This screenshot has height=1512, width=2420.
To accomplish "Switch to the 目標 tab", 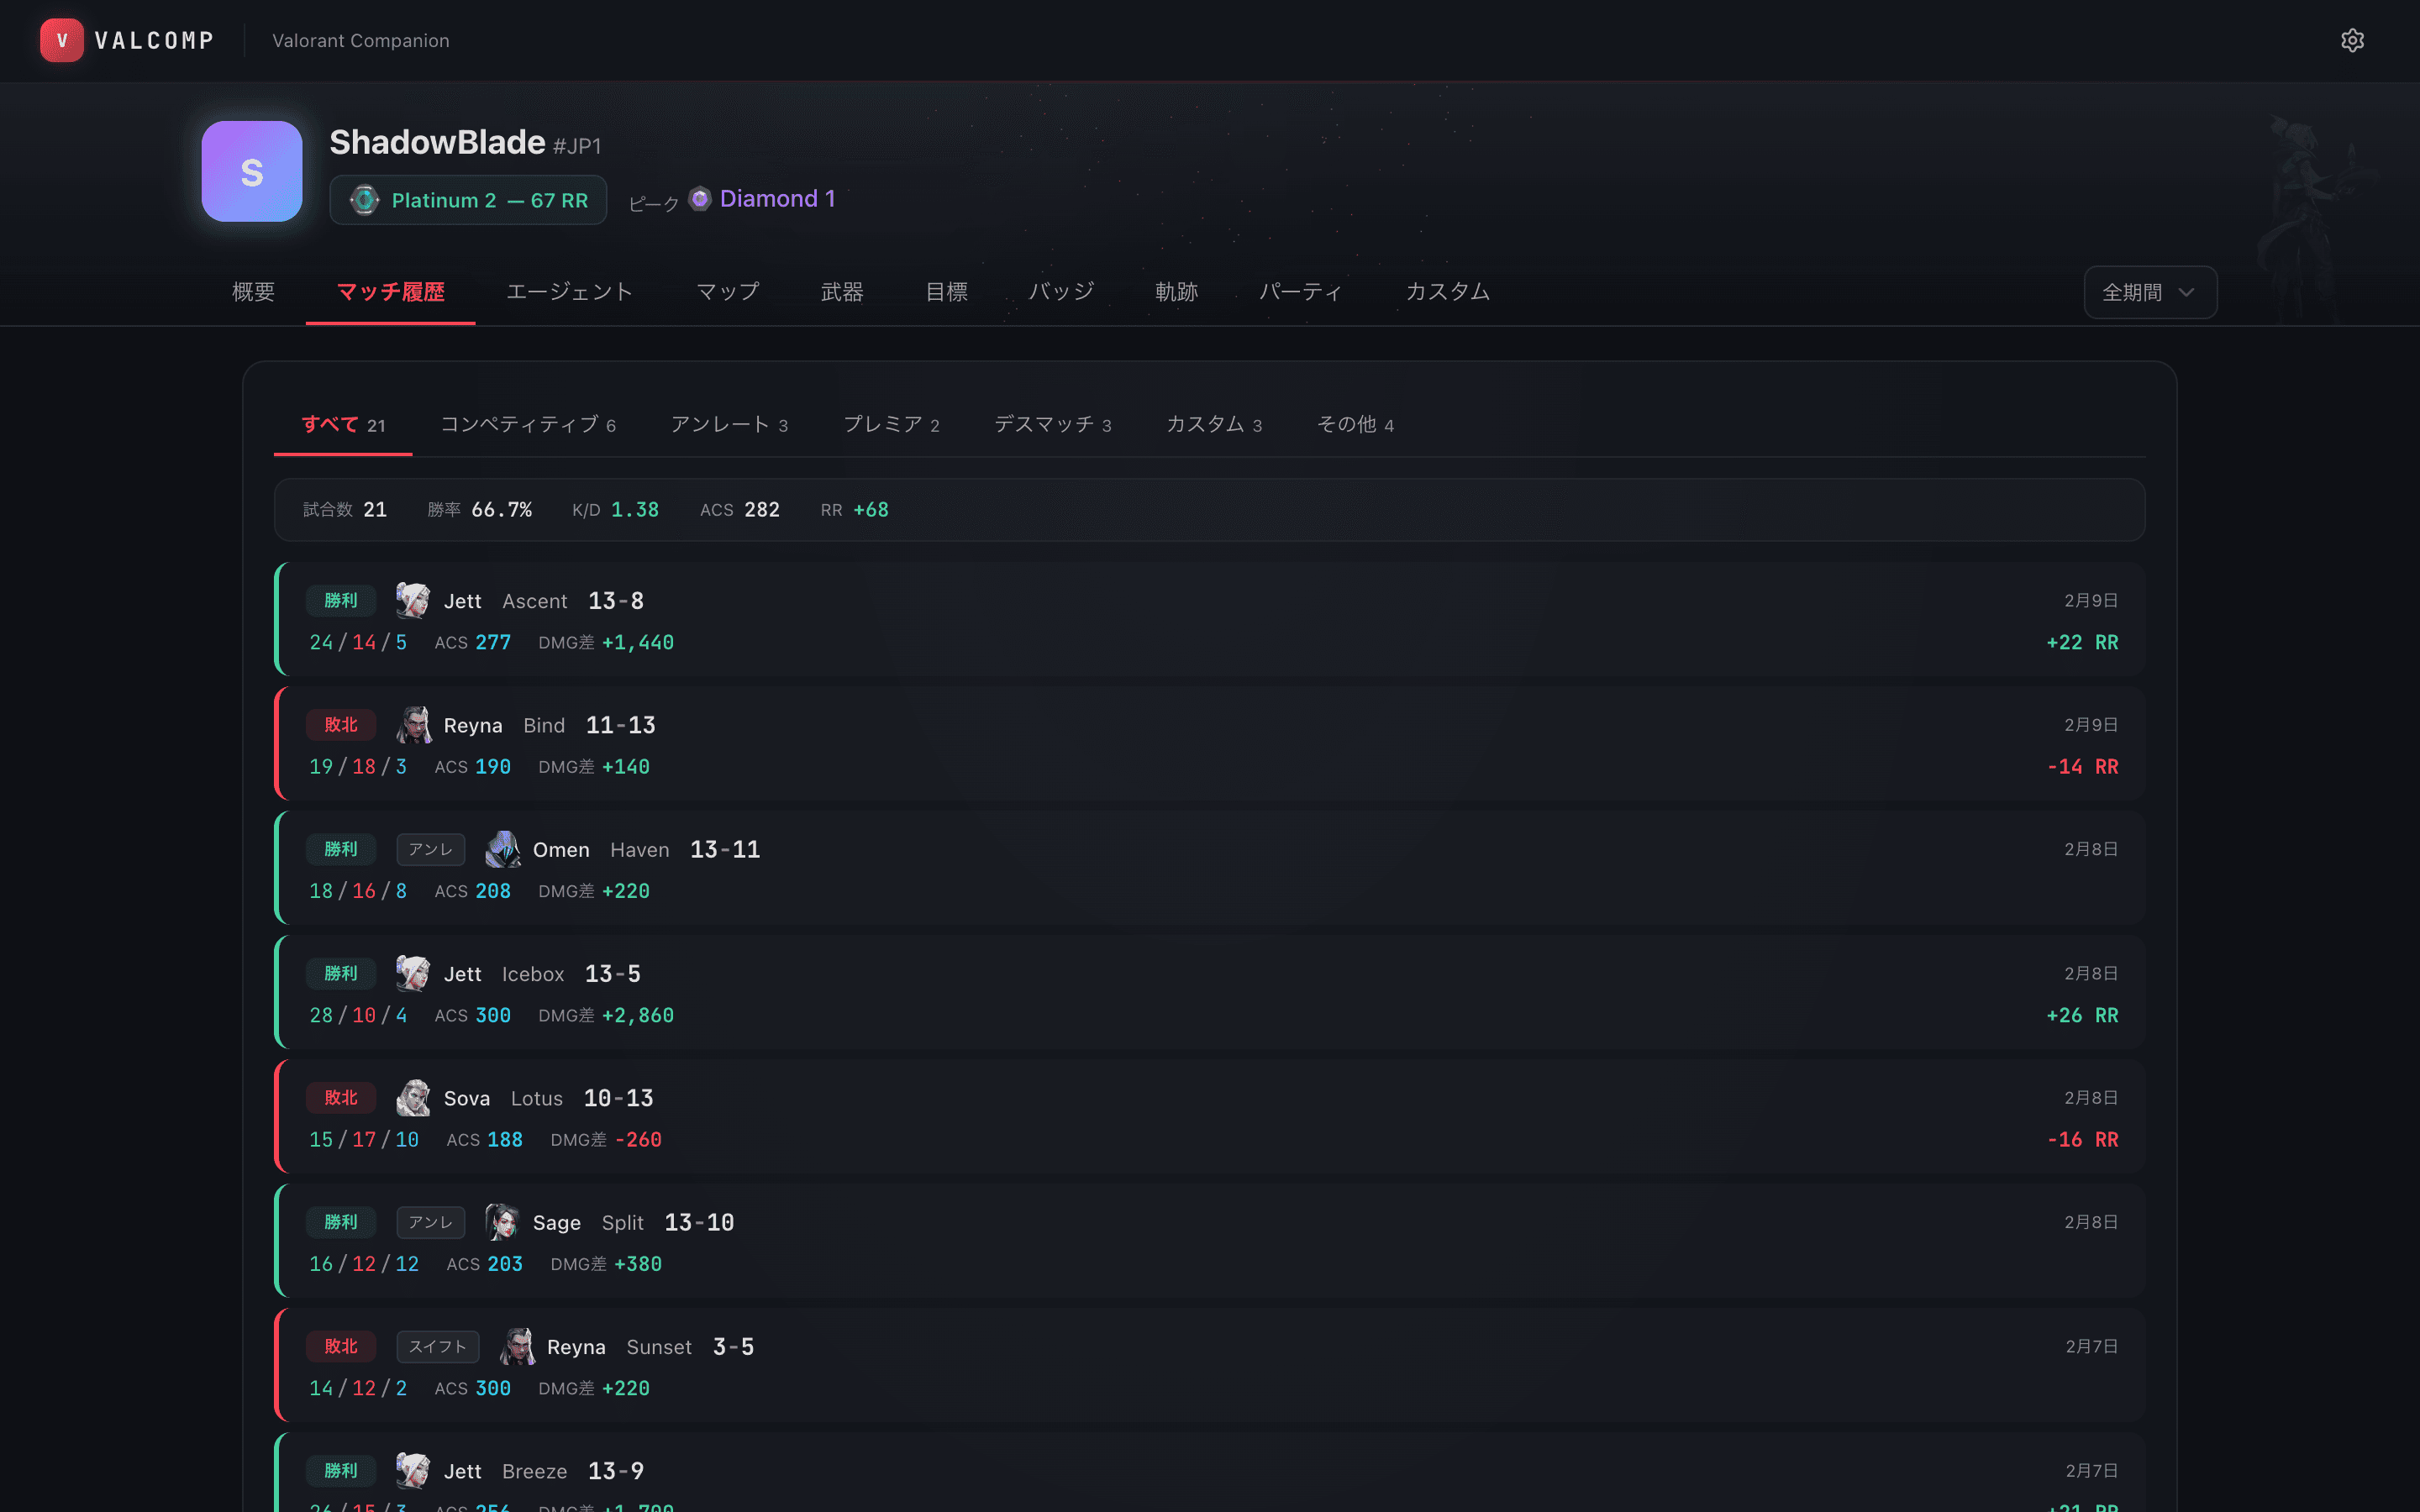I will 946,292.
